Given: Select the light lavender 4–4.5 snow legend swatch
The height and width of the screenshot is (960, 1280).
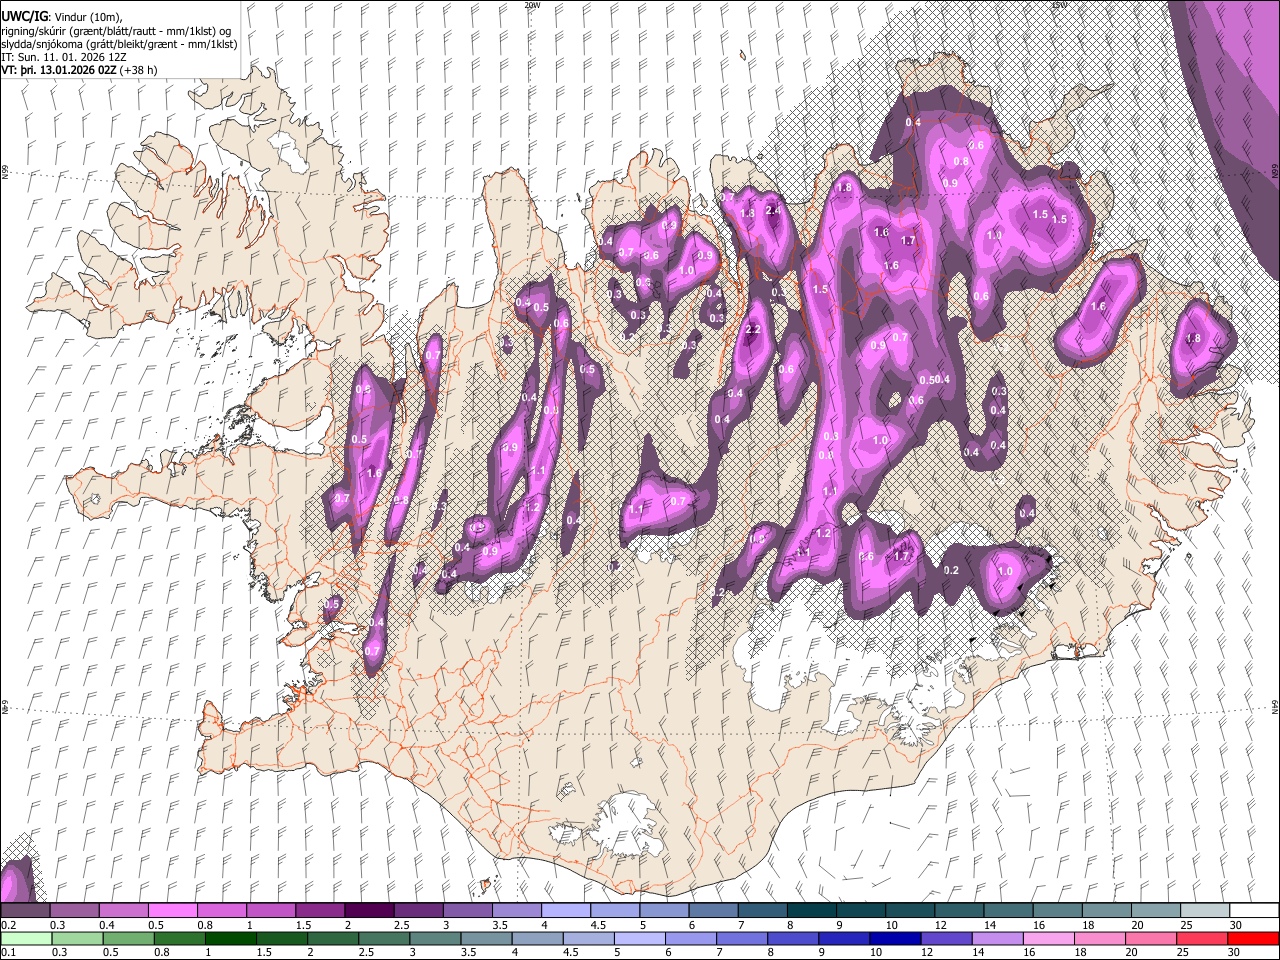Looking at the screenshot, I should (x=566, y=911).
